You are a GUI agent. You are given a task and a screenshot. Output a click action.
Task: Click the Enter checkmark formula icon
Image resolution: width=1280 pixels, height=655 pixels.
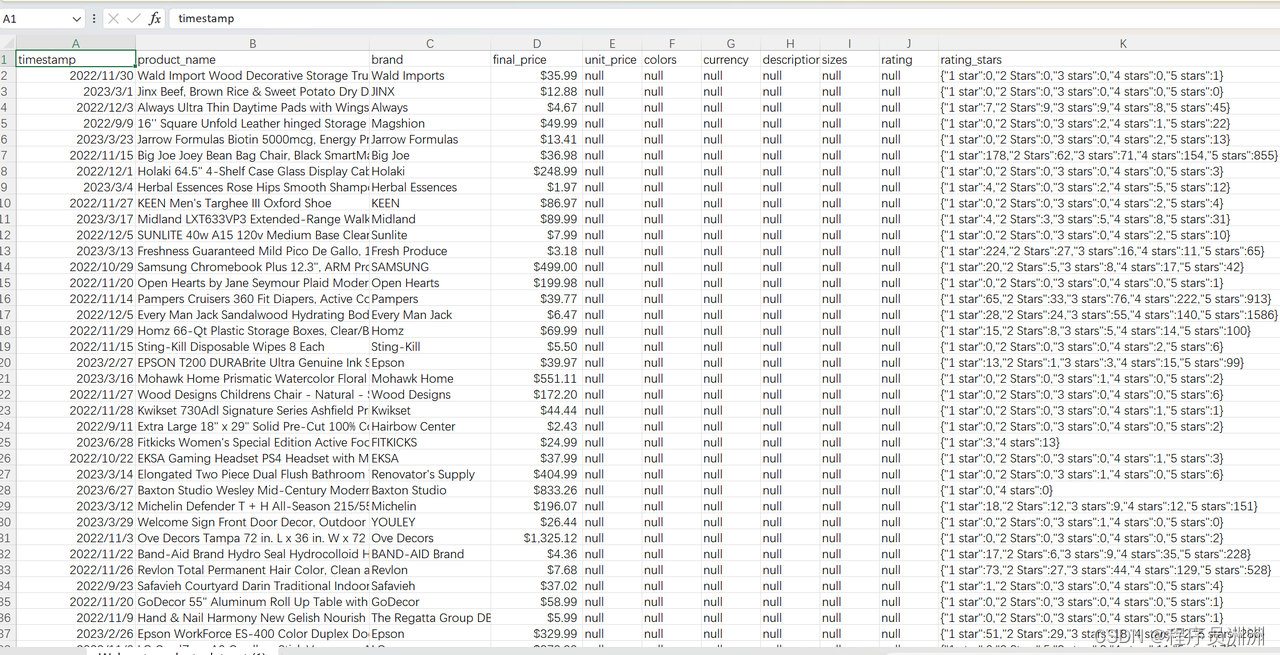pyautogui.click(x=134, y=19)
